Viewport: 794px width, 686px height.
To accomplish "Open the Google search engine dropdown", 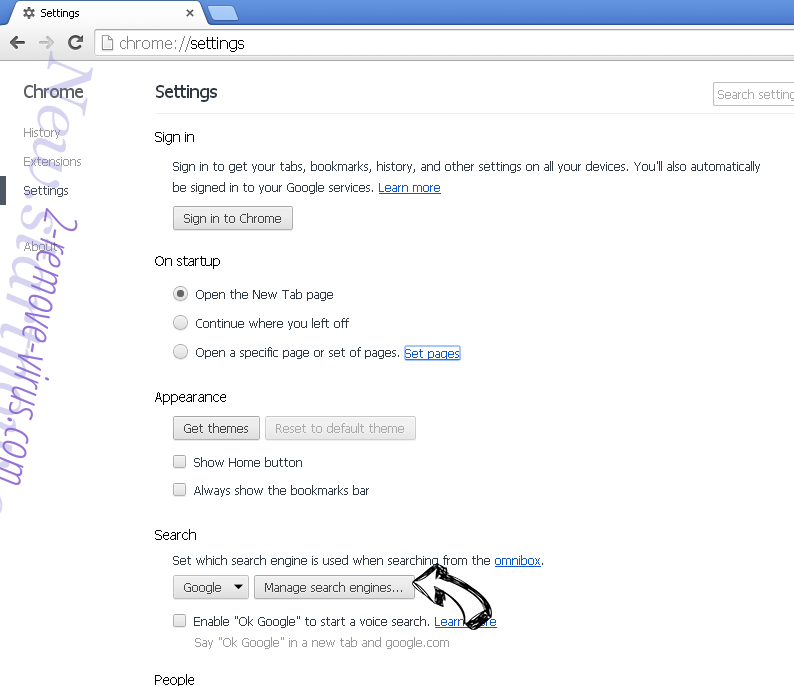I will pos(211,587).
